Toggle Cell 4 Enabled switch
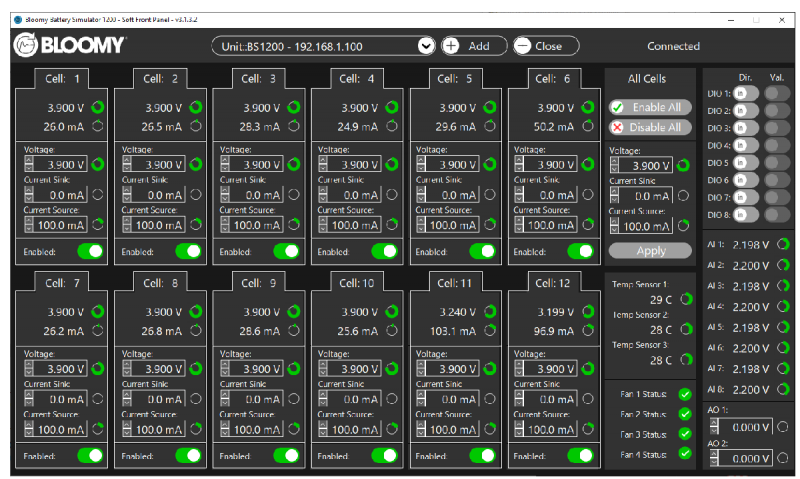 click(384, 251)
